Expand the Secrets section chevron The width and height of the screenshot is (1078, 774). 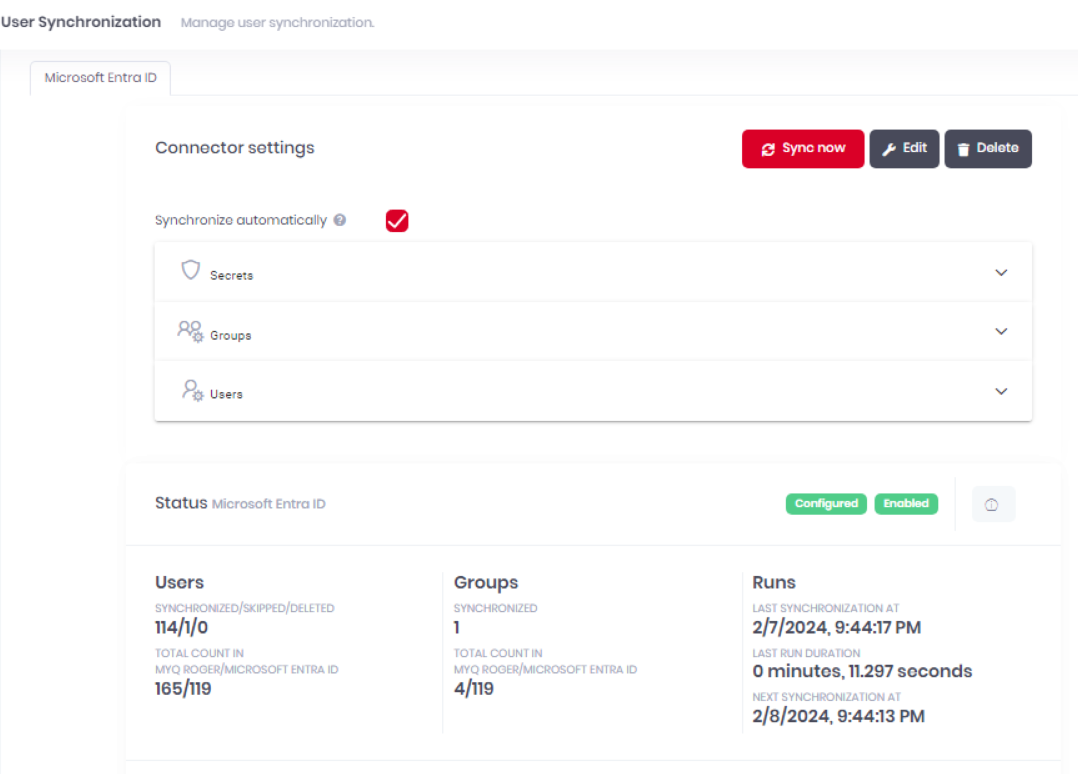click(1001, 273)
